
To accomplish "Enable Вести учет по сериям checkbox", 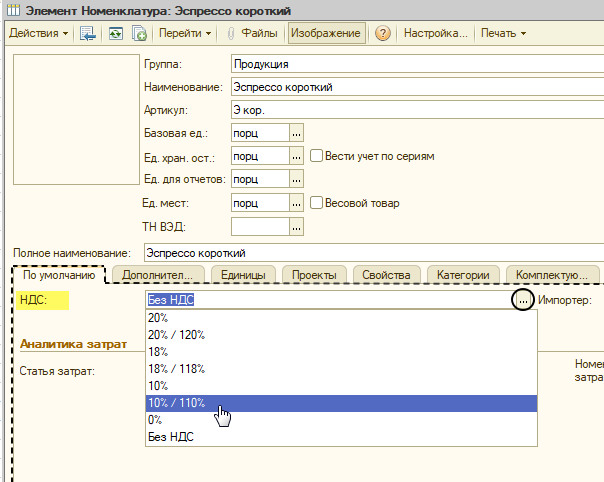I will [316, 156].
